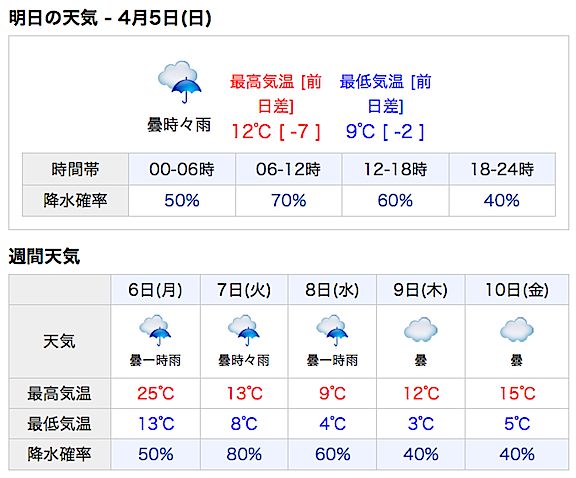Click the weather icon for 8日(水)
Viewport: 576px width, 478px height.
332,330
